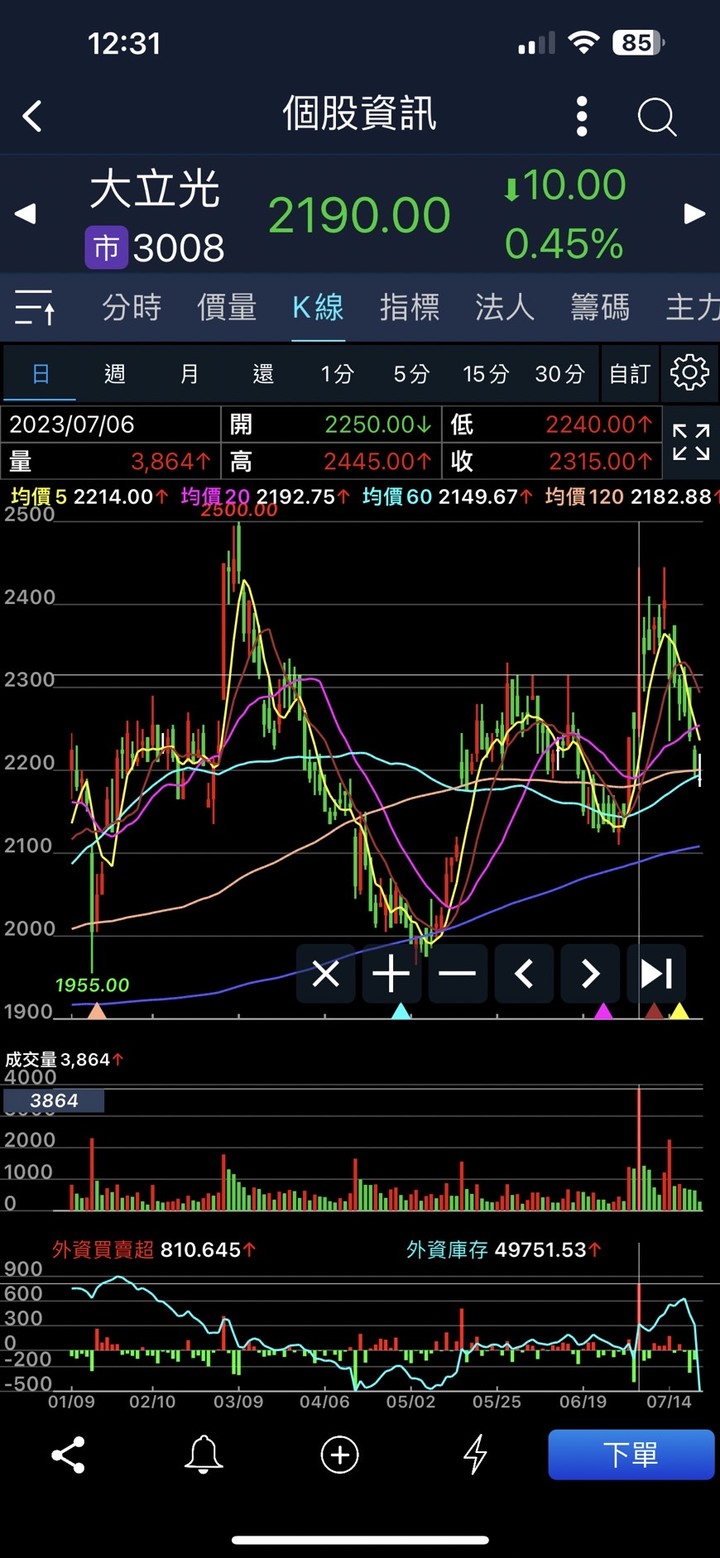The width and height of the screenshot is (720, 1558).
Task: Tap the 市 market badge
Action: [106, 247]
